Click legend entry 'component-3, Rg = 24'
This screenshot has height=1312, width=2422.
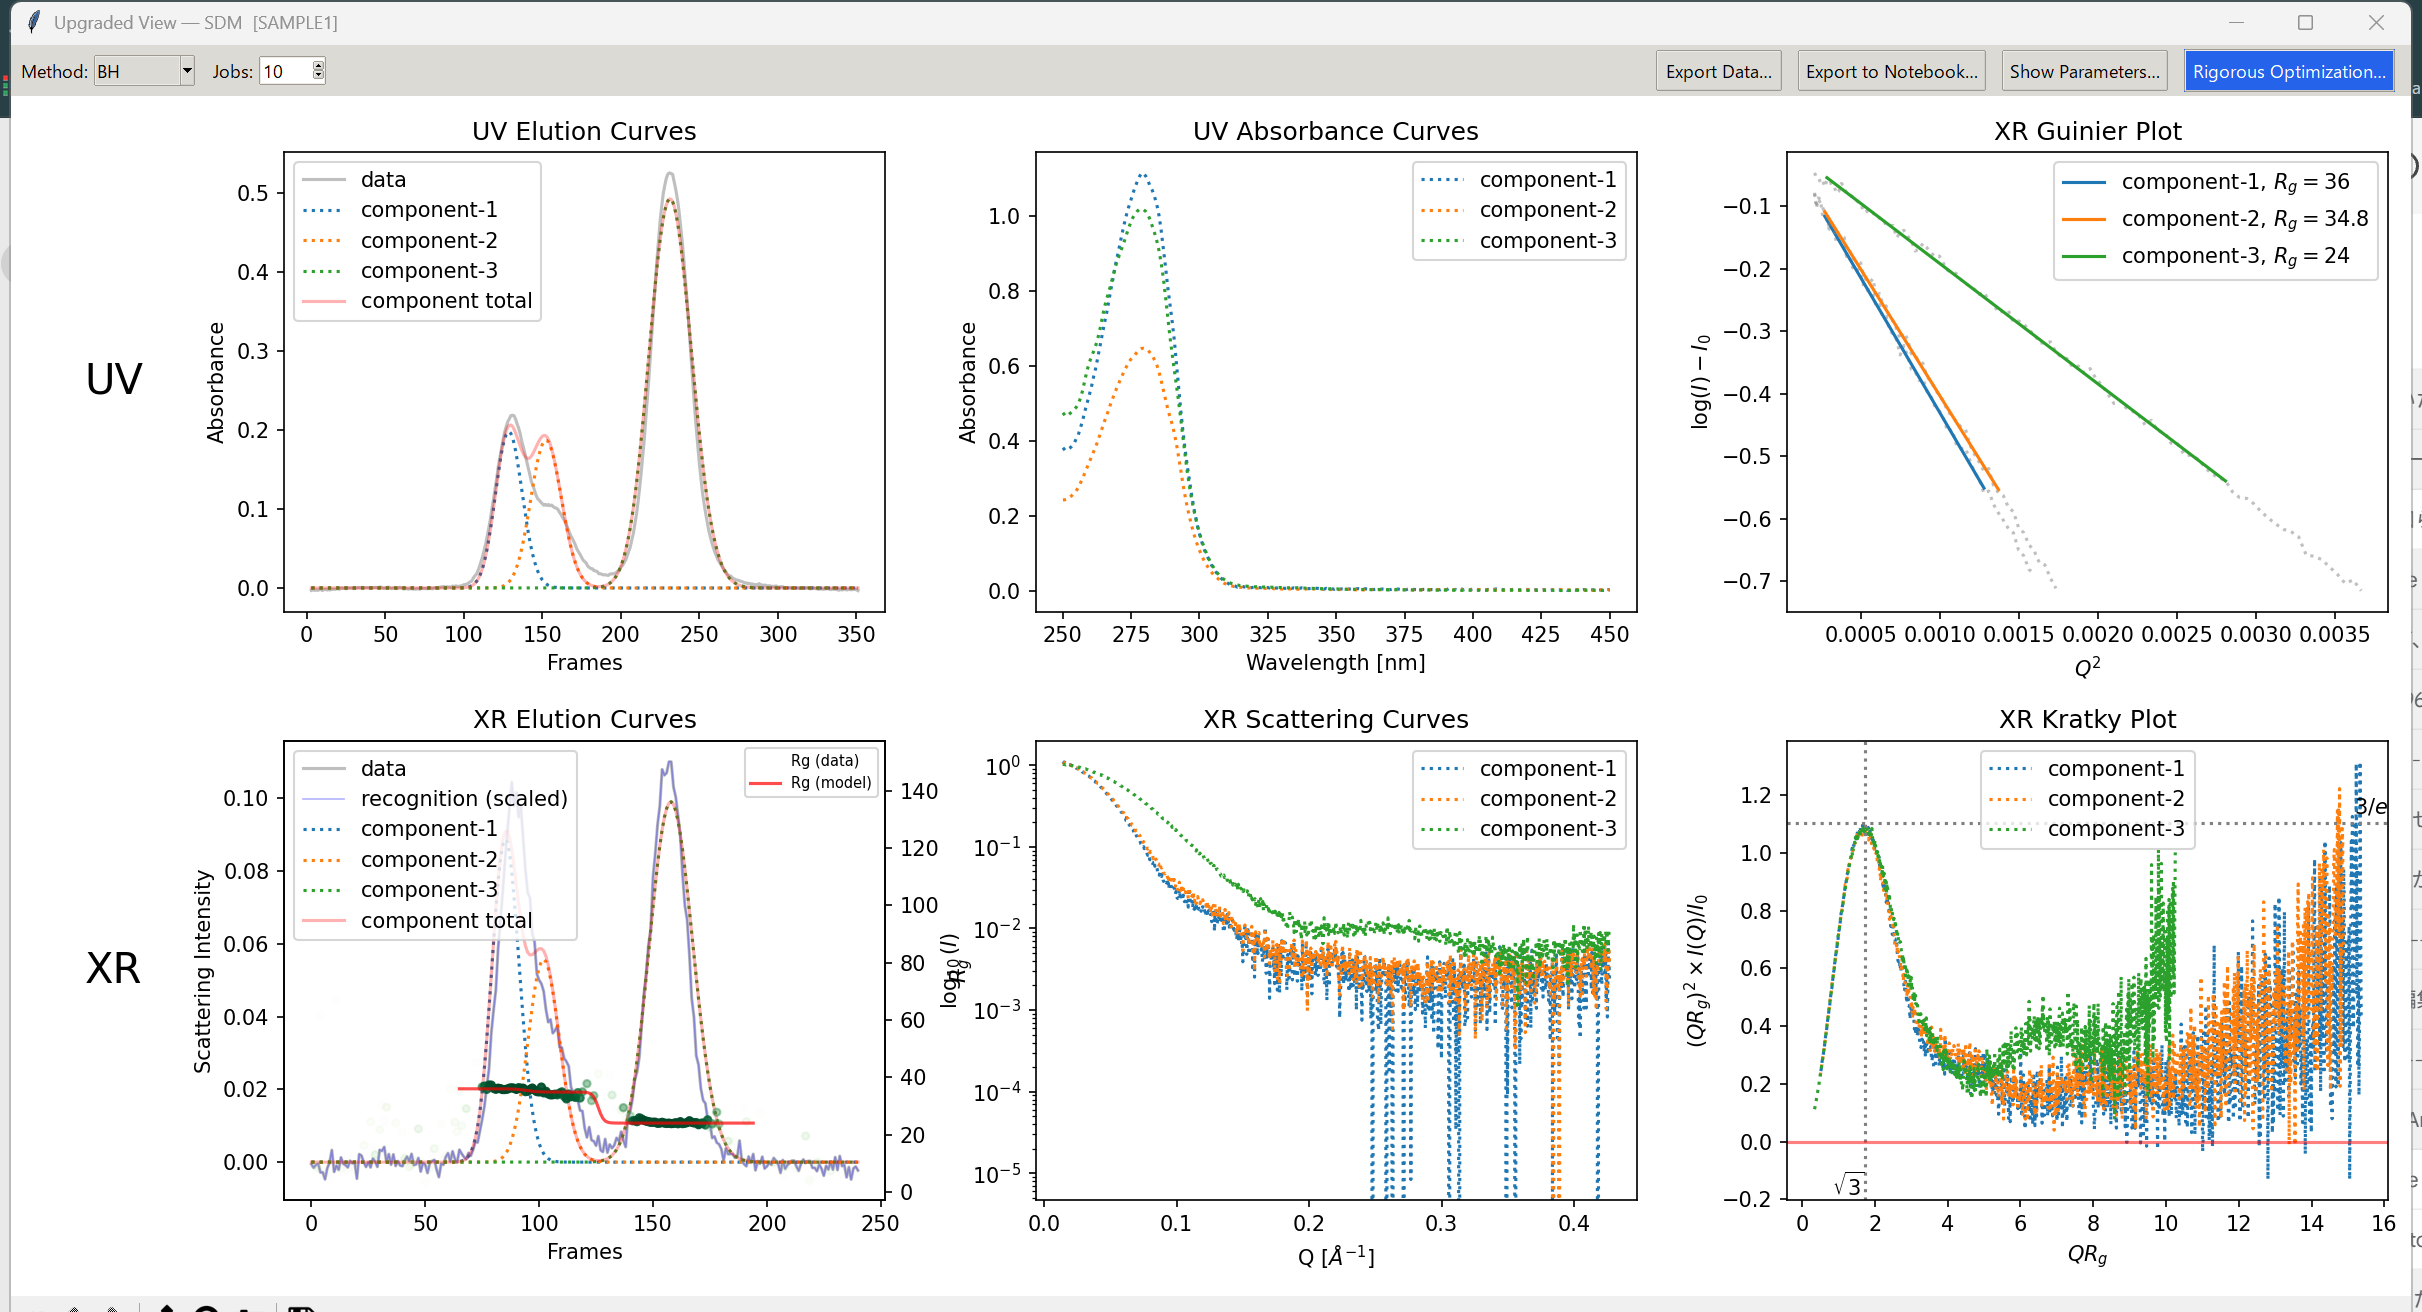pos(2235,256)
